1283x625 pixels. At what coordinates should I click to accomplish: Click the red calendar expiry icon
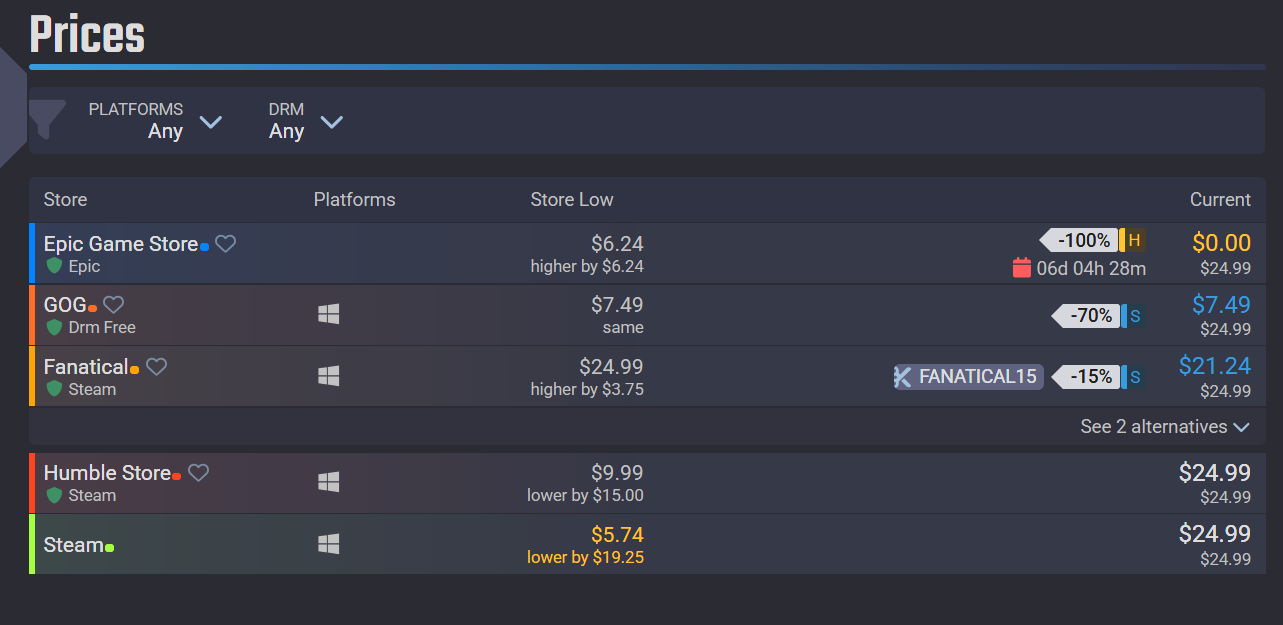coord(1021,268)
